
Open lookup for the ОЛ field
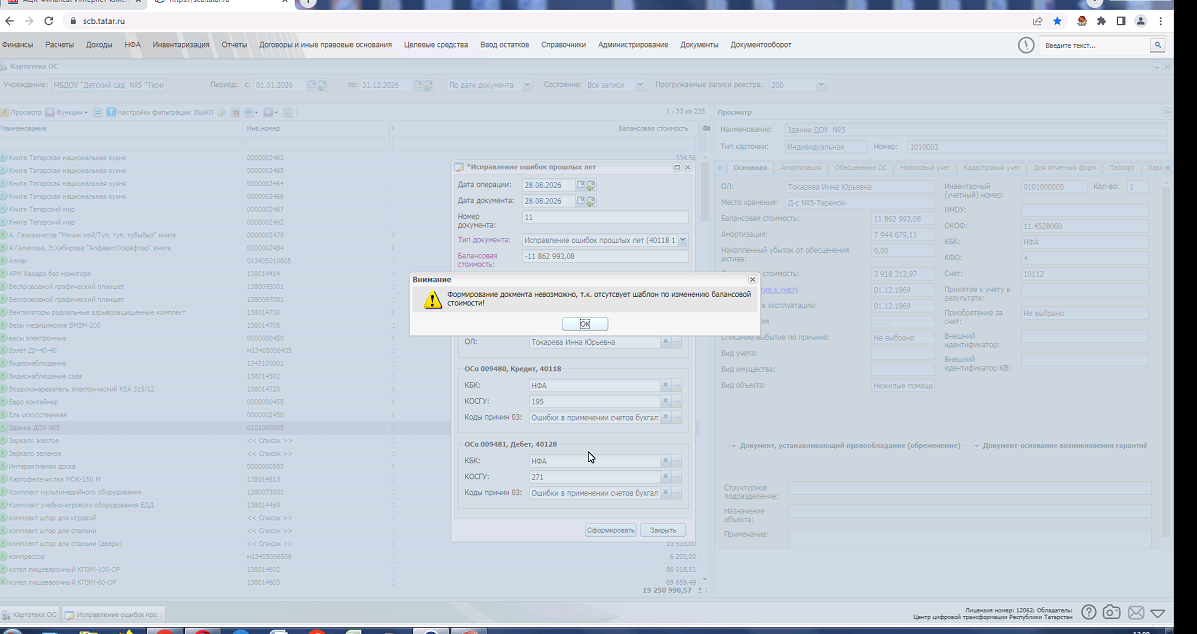[x=676, y=342]
